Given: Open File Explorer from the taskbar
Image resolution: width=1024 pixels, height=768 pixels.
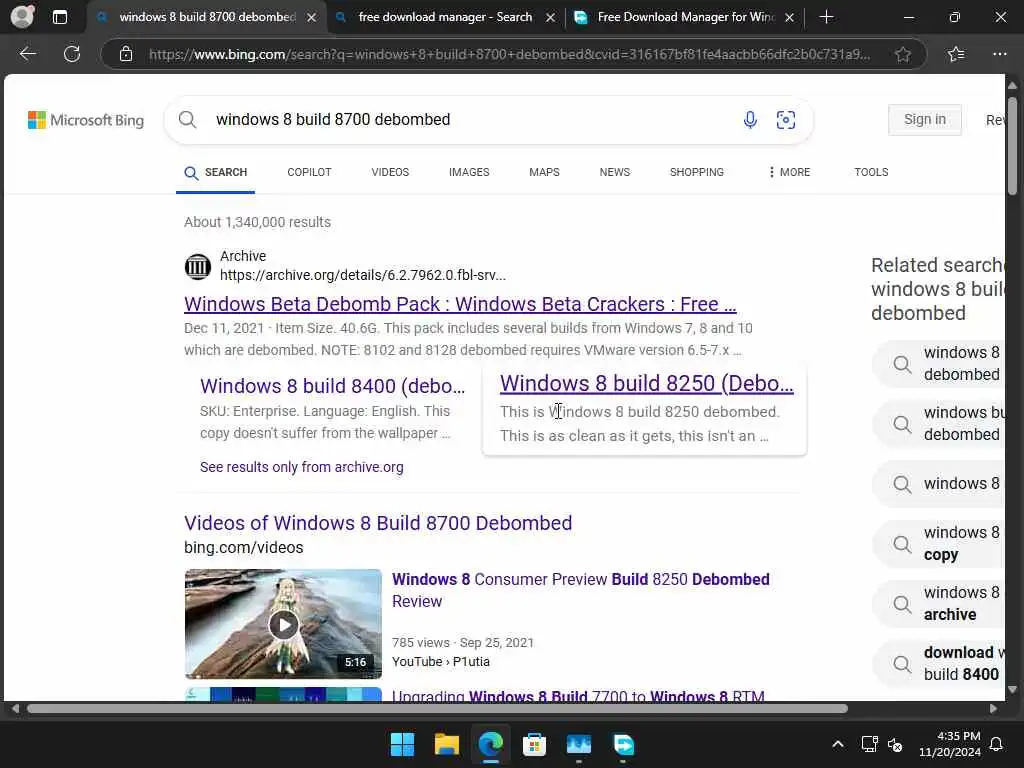Looking at the screenshot, I should 447,744.
